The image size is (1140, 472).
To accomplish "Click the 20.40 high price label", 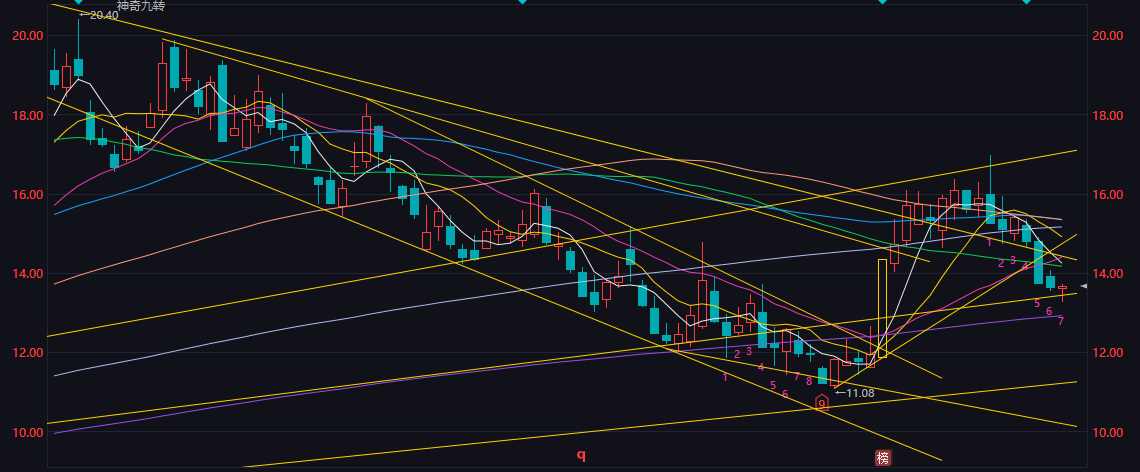I will 99,15.
